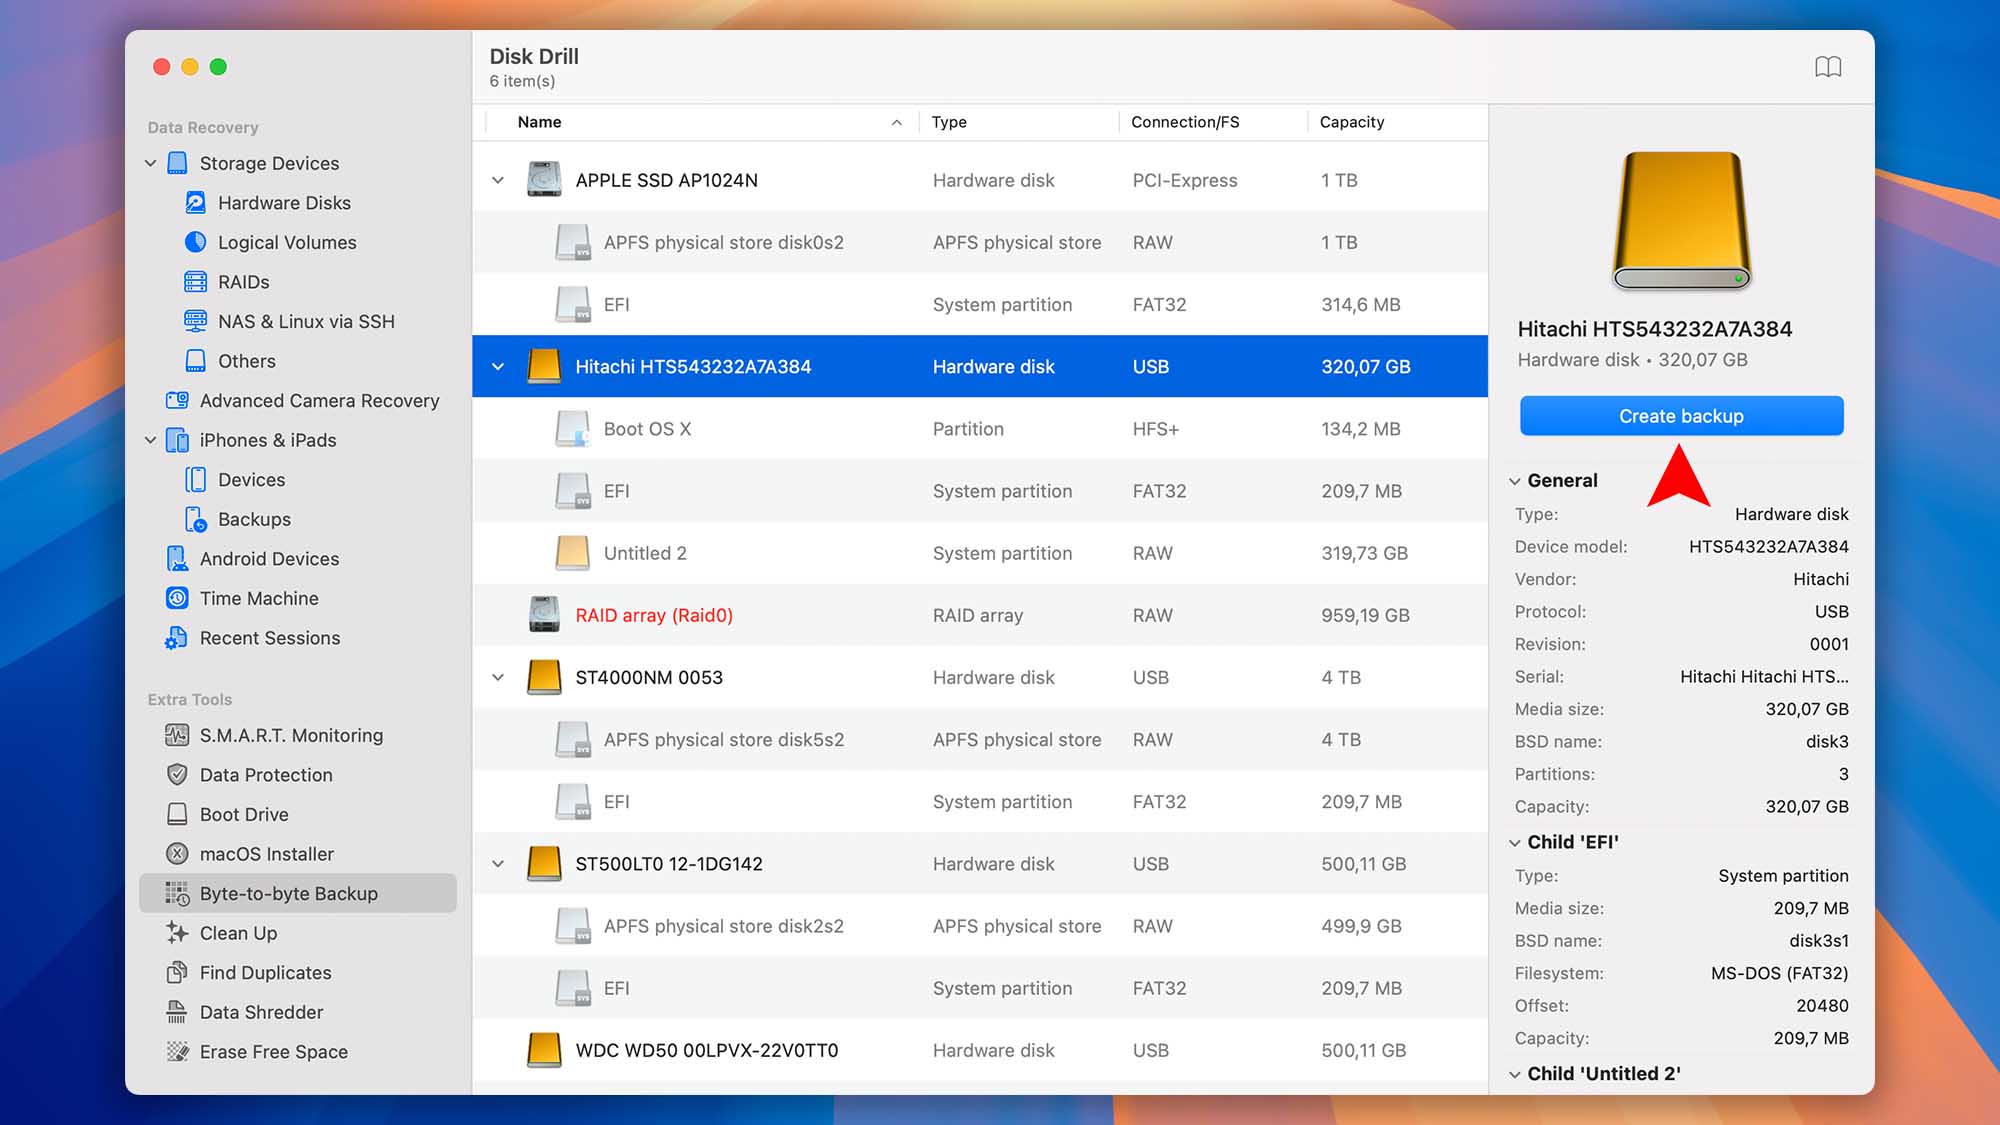Click the 319,73 GB capacity cell
The height and width of the screenshot is (1125, 2000).
point(1364,553)
